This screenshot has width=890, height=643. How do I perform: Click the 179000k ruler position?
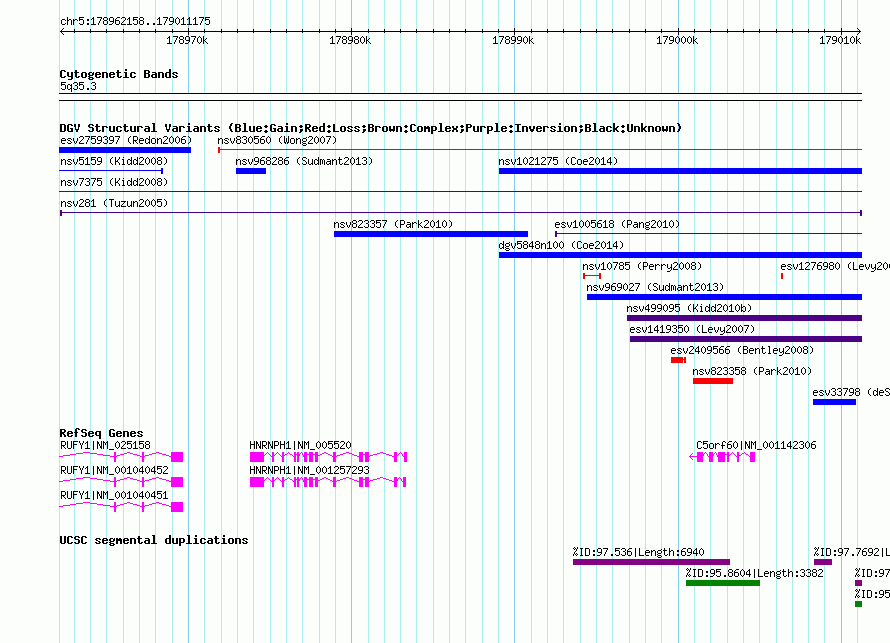tap(677, 40)
